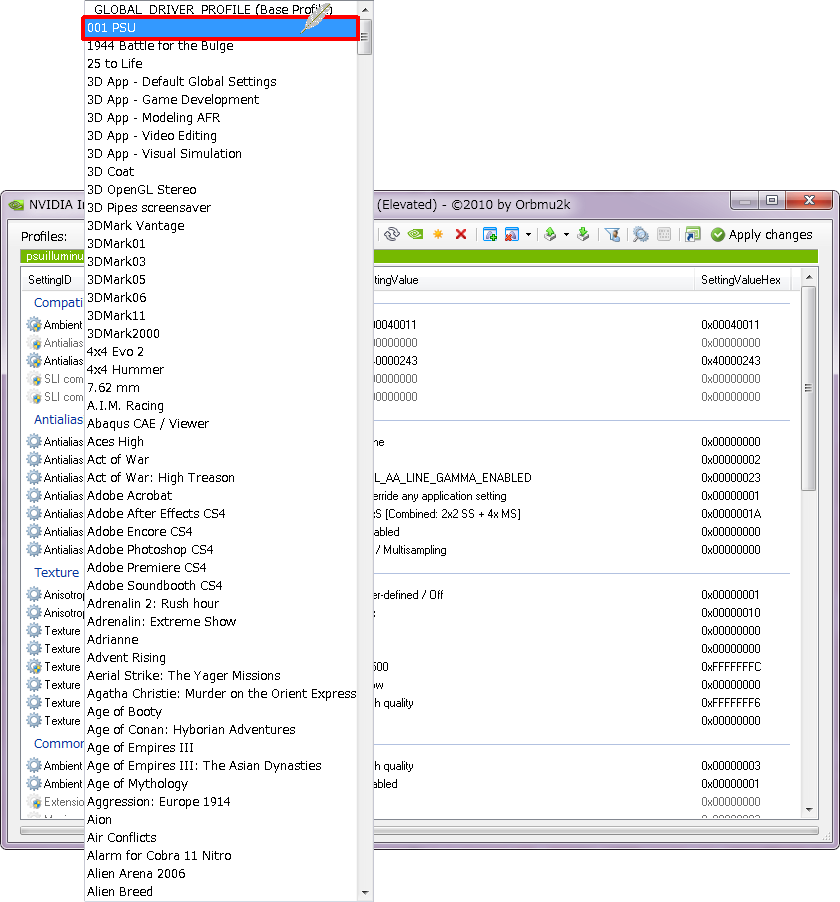Click the hex value 0x40000243

731,361
